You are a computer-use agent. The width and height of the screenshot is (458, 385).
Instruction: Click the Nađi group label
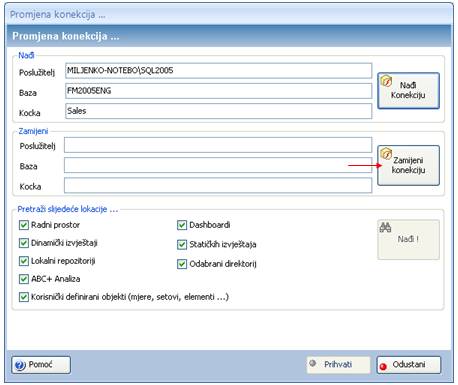point(26,55)
